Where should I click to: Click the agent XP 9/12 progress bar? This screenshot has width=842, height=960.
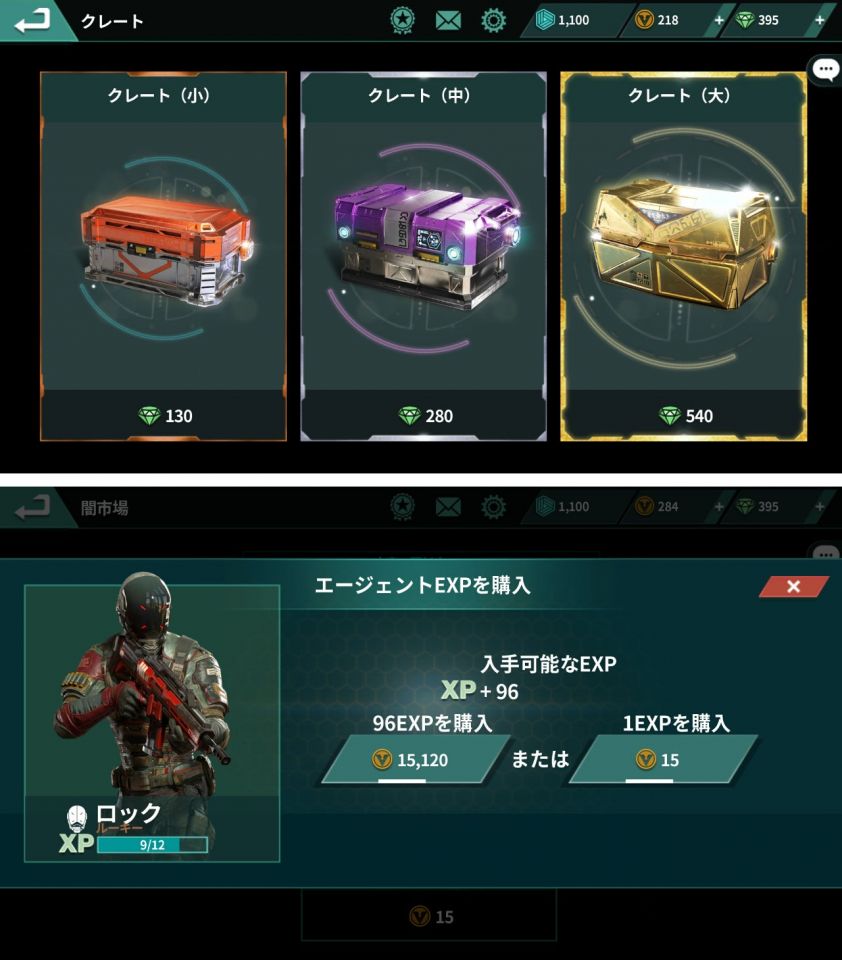(152, 845)
